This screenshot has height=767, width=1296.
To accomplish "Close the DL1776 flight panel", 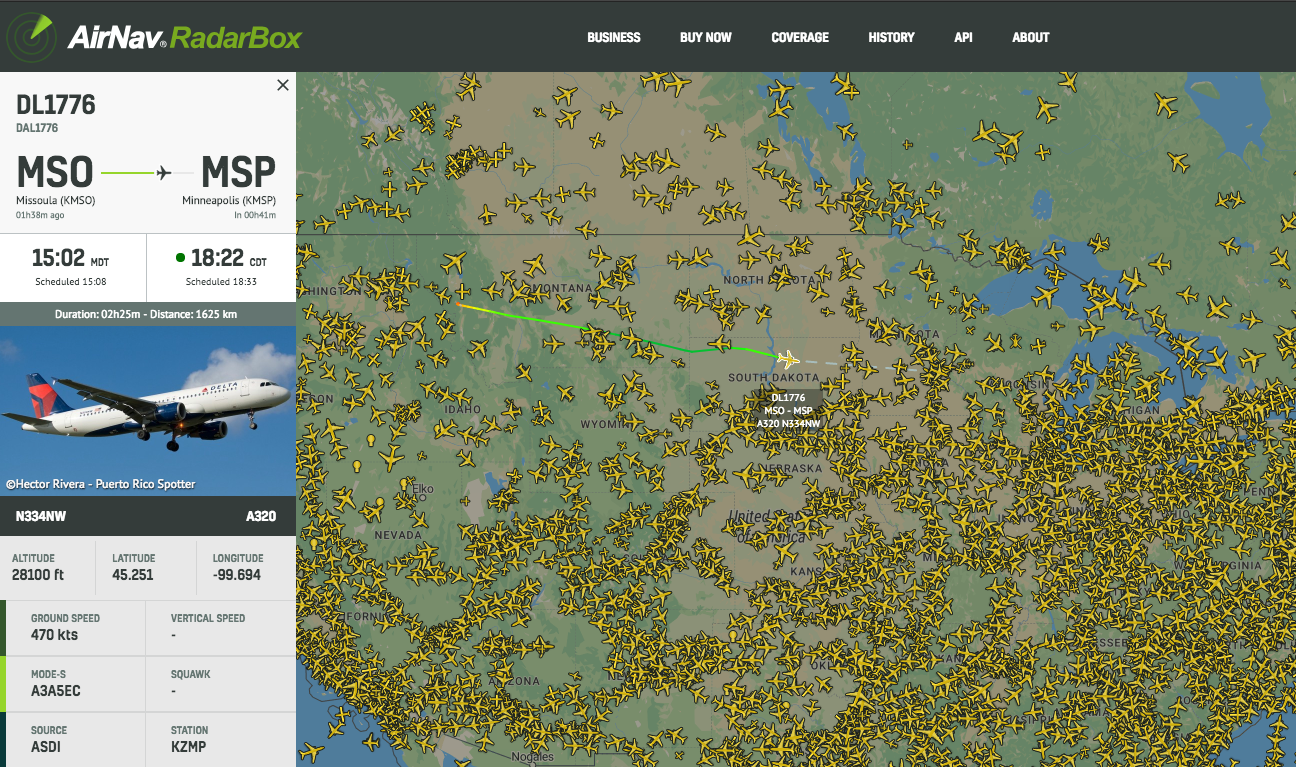I will [283, 85].
